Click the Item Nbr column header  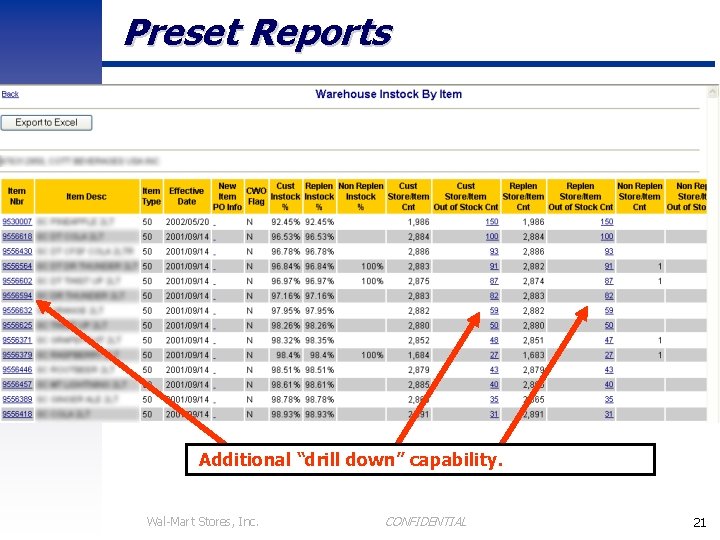(17, 197)
